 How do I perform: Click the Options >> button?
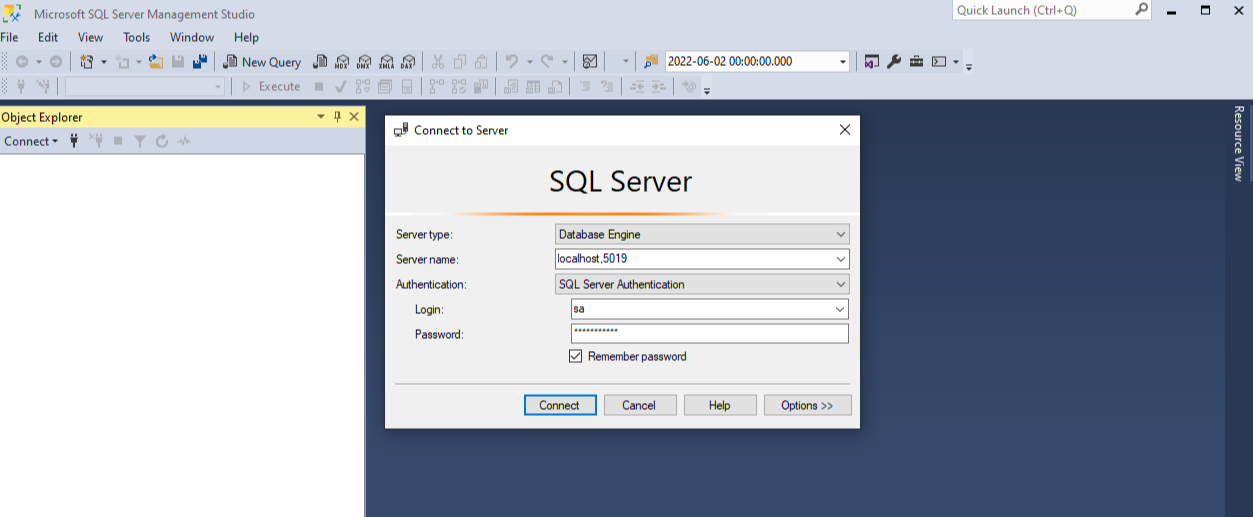808,405
